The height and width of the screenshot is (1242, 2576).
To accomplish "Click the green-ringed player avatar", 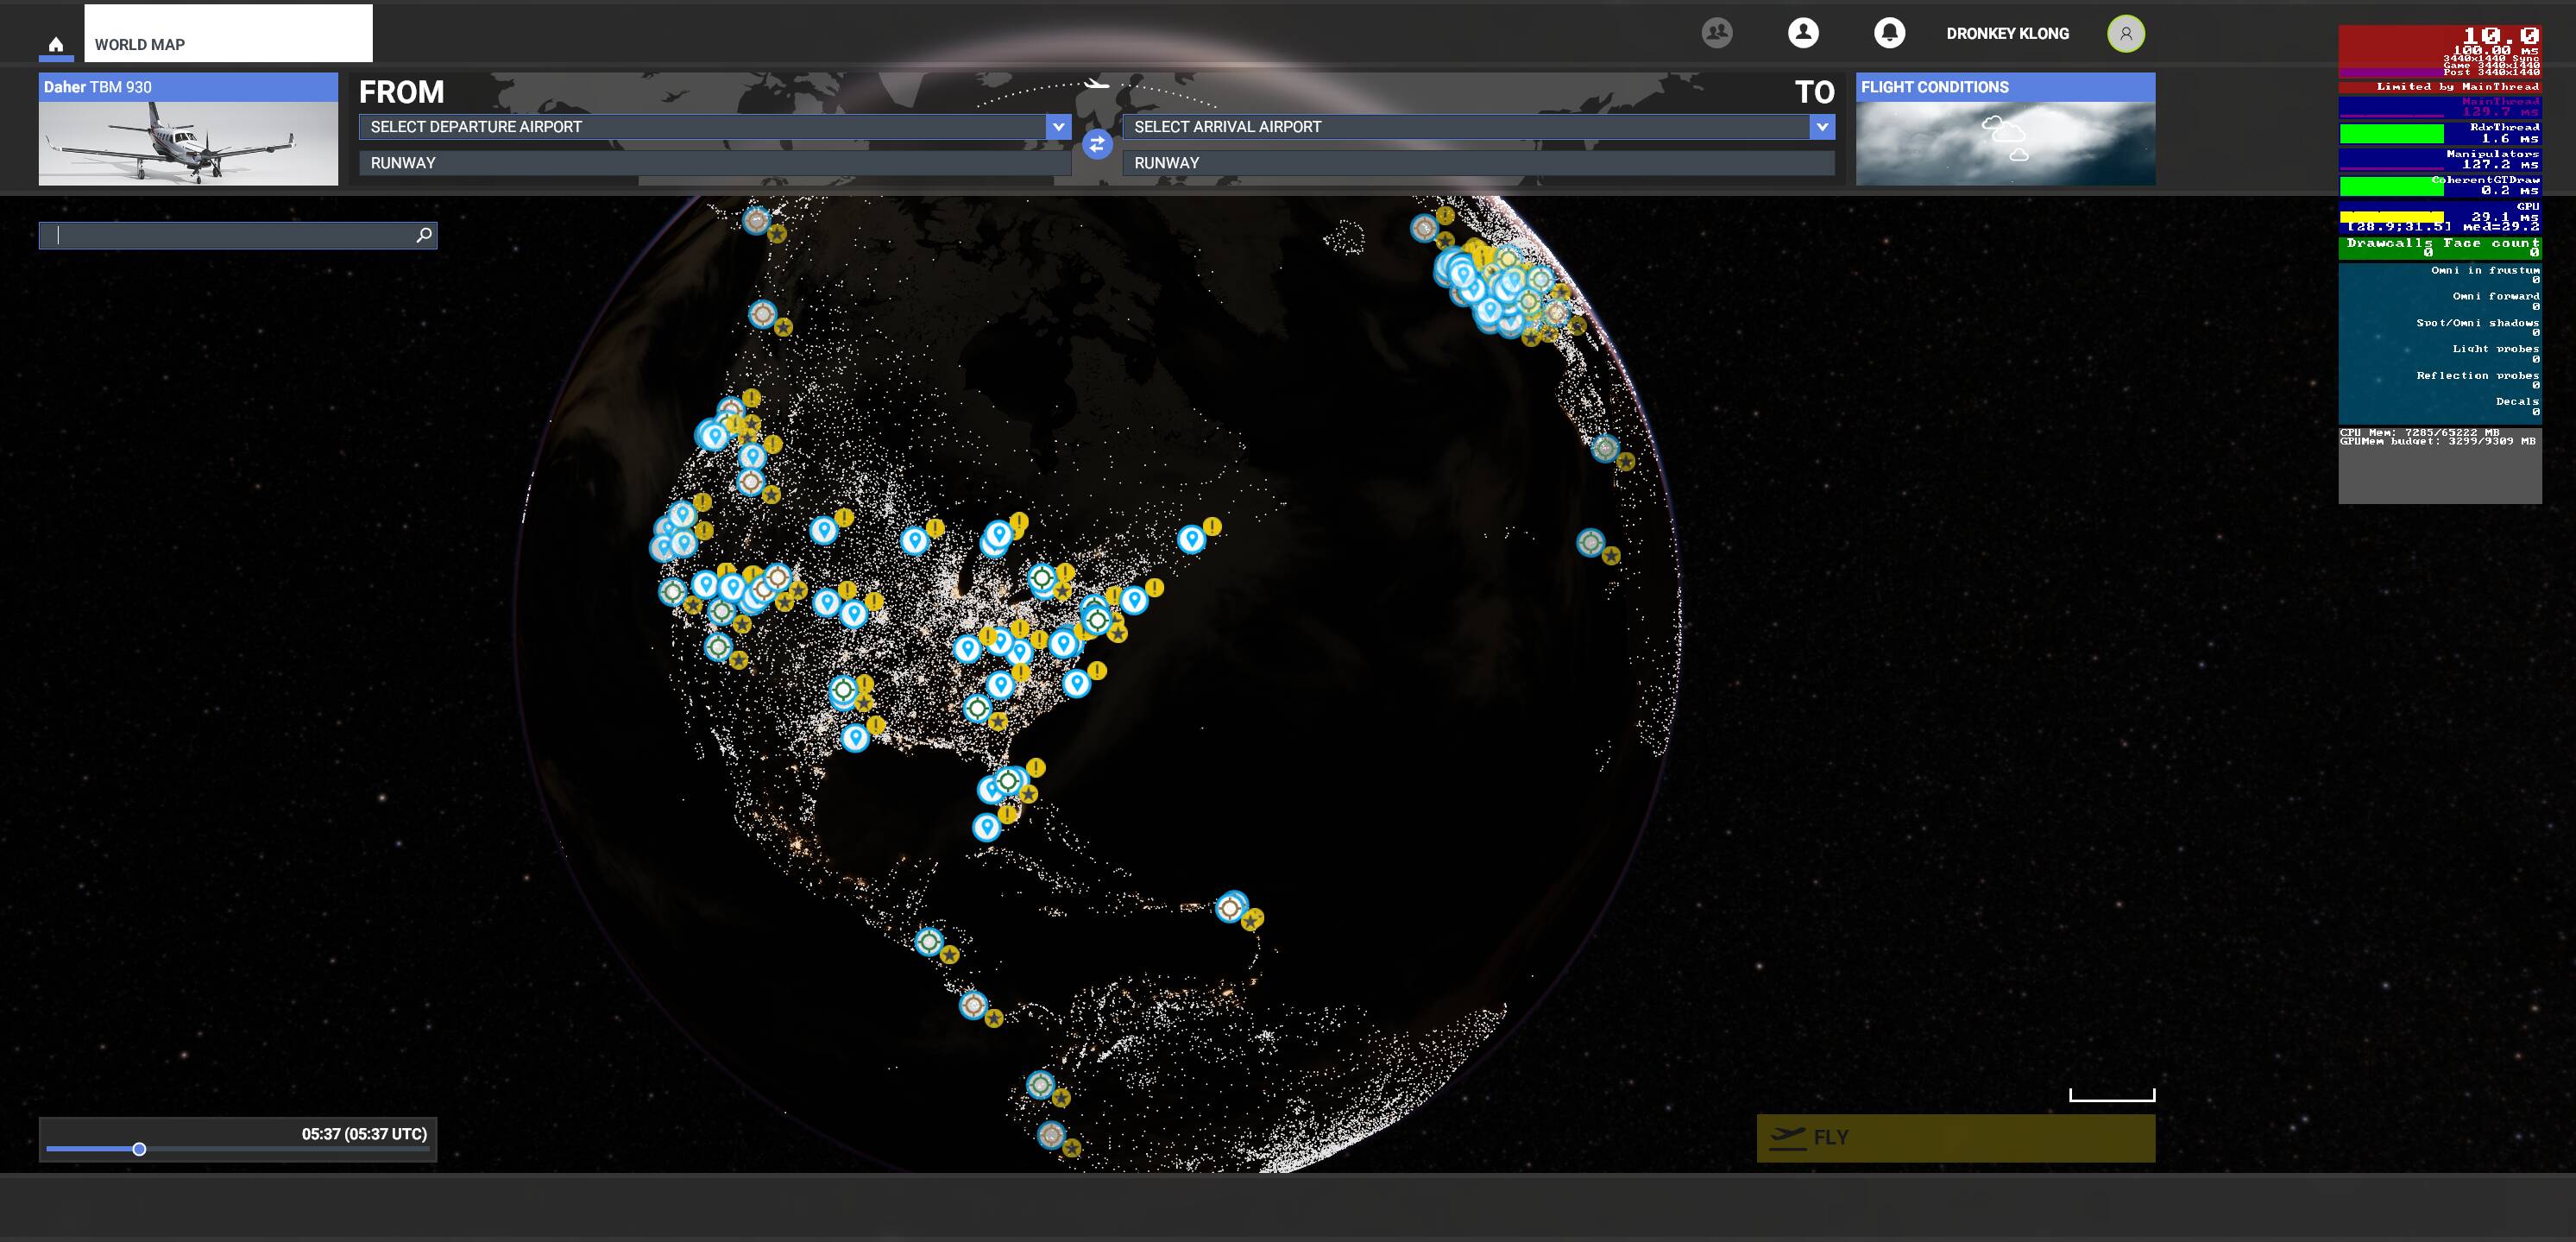I will coord(2126,33).
